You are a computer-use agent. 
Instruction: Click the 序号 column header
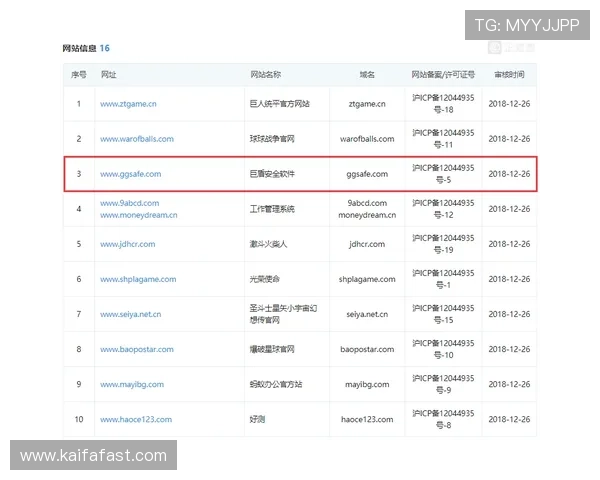[78, 75]
